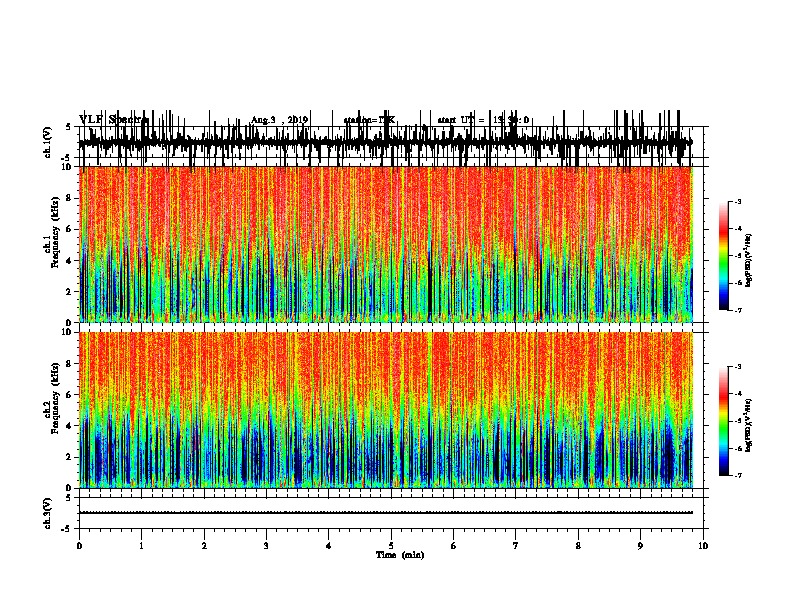This screenshot has width=792, height=612.
Task: Click the '-7' value on ch.1 colorbar
Action: (737, 310)
